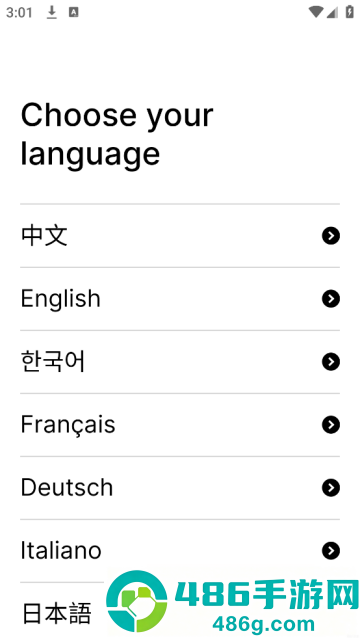Tap the arrow icon beside 한국어
The width and height of the screenshot is (360, 639).
click(x=331, y=362)
